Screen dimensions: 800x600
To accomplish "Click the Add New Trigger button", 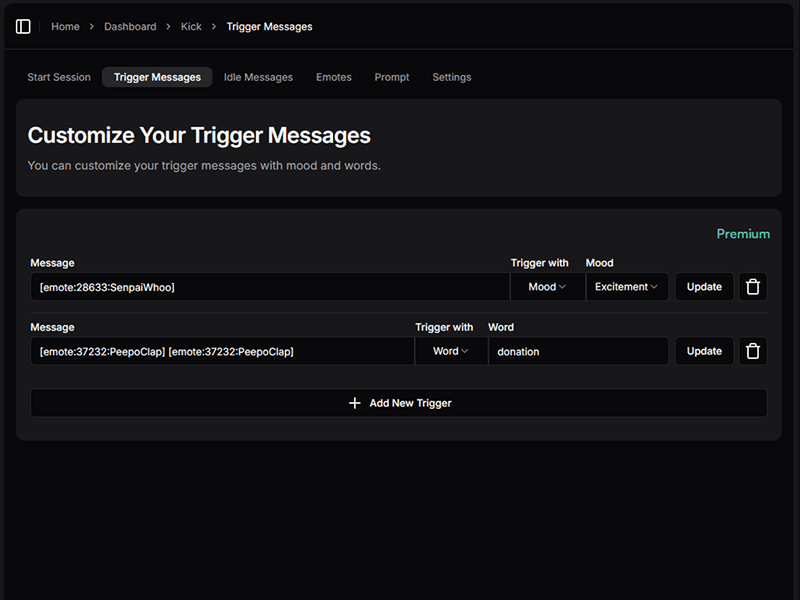I will 398,403.
